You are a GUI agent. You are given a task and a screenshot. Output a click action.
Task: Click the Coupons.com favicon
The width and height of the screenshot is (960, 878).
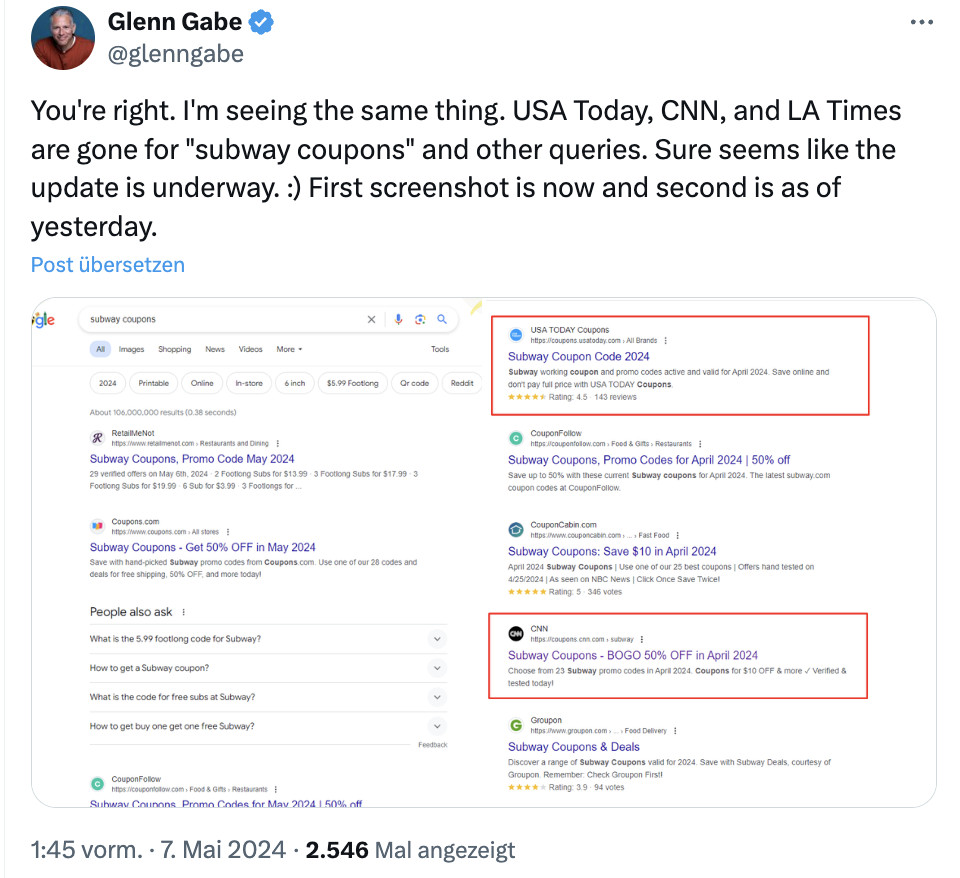coord(97,527)
